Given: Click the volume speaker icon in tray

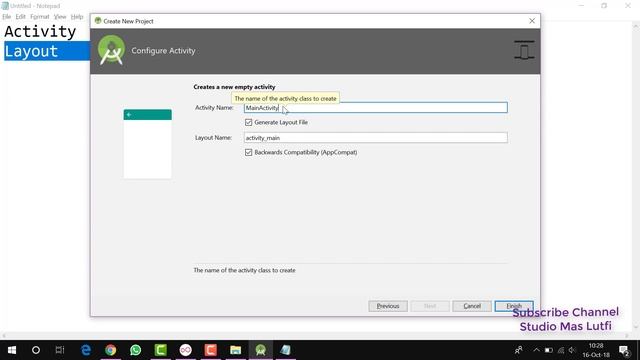Looking at the screenshot, I should (x=573, y=350).
